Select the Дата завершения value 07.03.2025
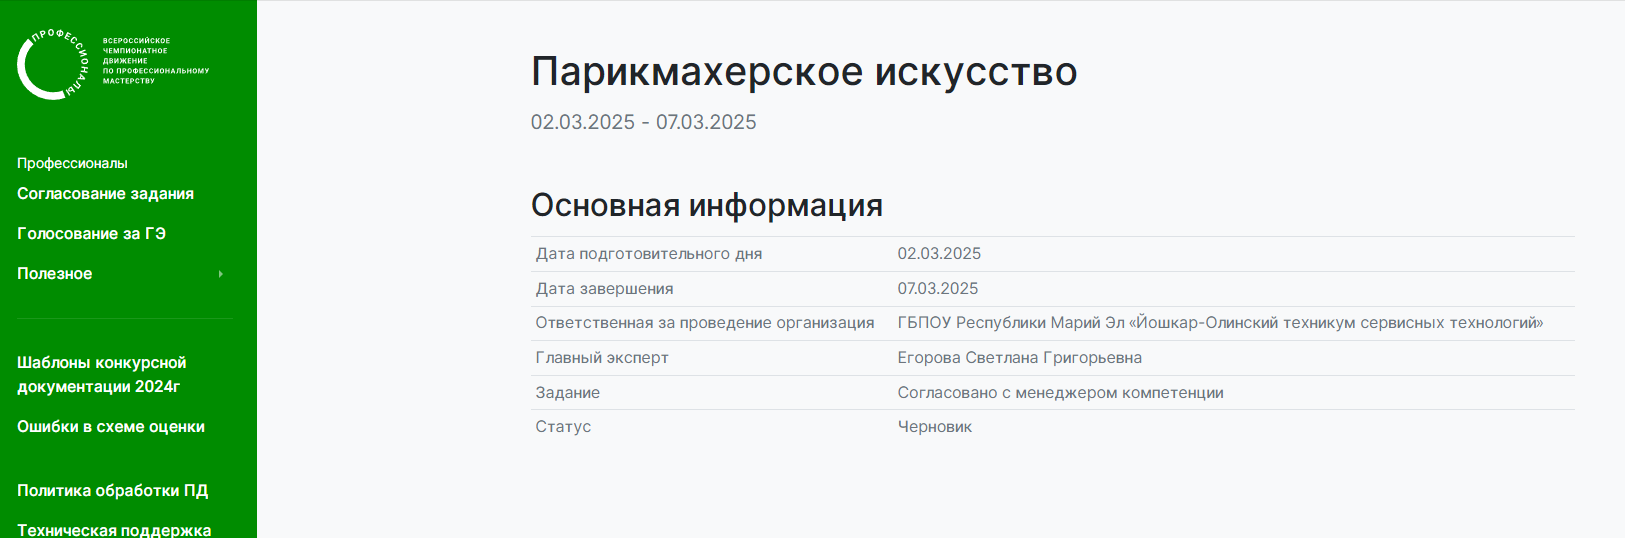1625x538 pixels. (x=938, y=289)
